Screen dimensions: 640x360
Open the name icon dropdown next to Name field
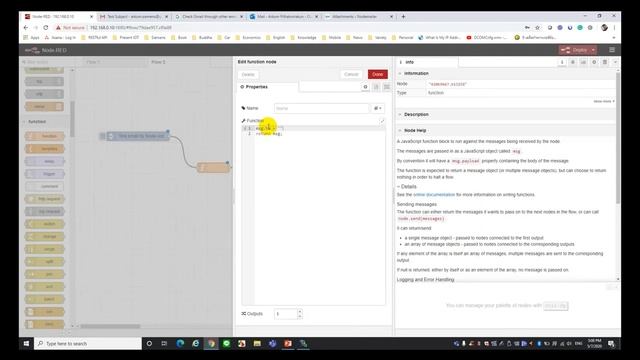(378, 108)
